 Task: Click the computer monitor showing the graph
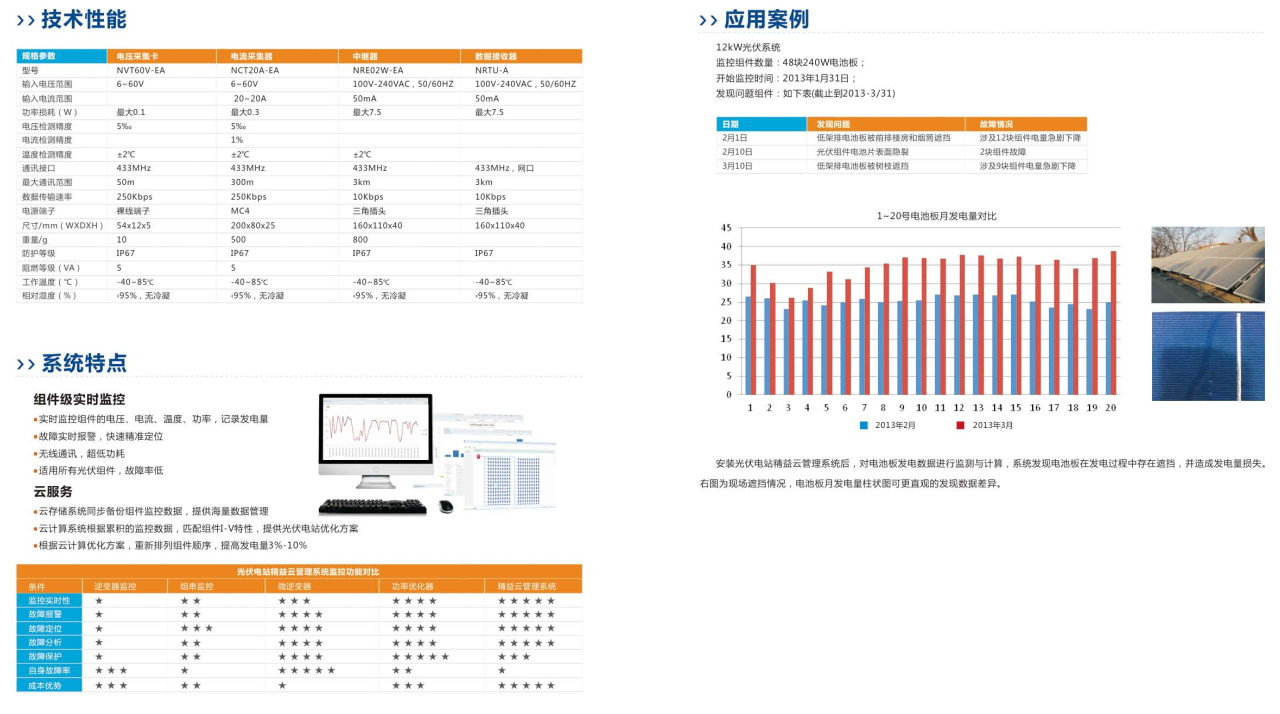(375, 440)
